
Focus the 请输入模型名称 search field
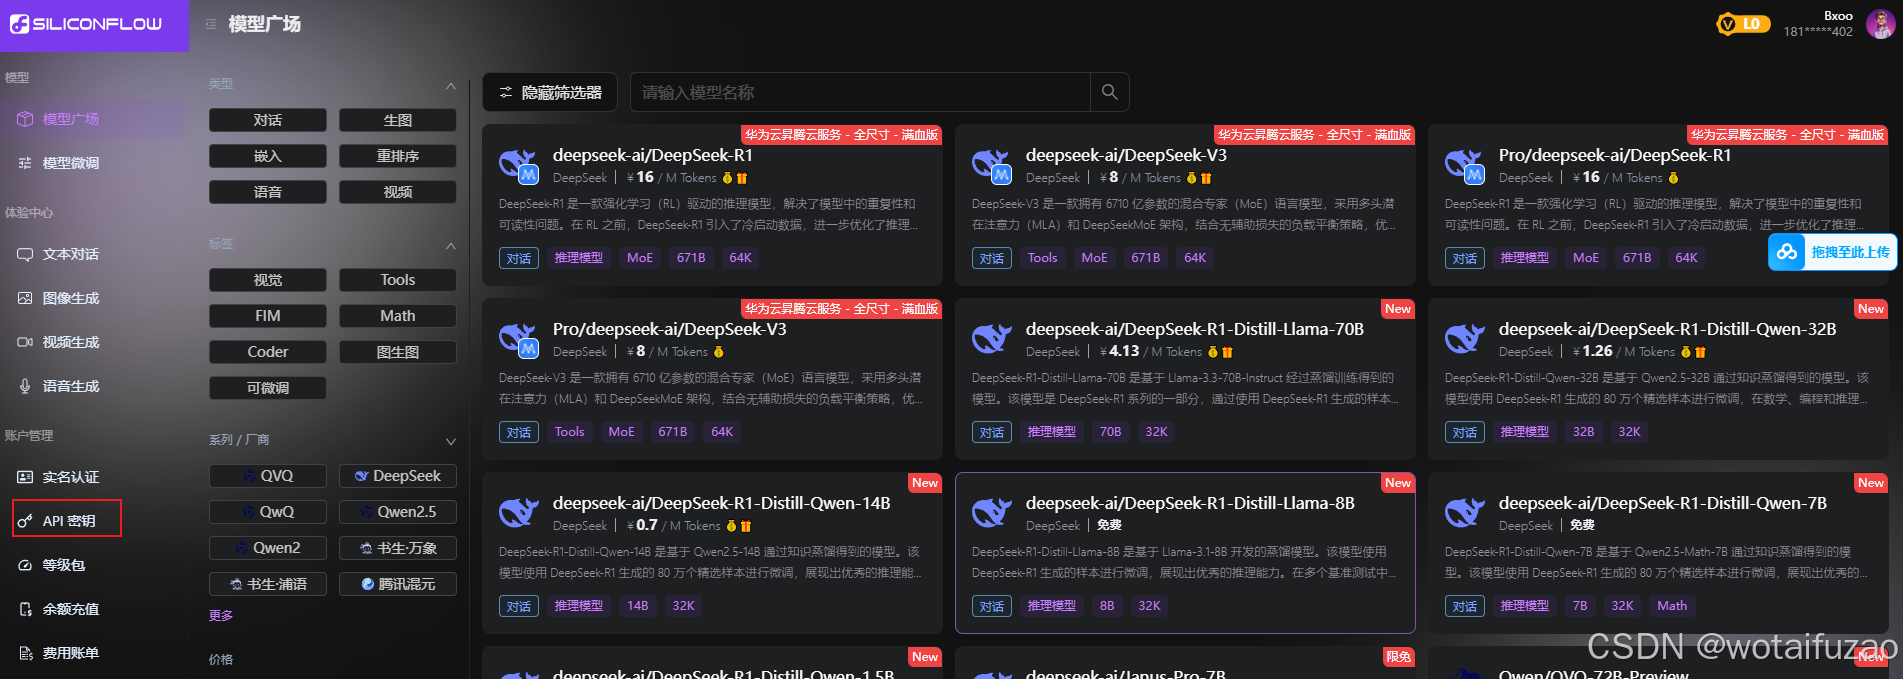pyautogui.click(x=860, y=92)
